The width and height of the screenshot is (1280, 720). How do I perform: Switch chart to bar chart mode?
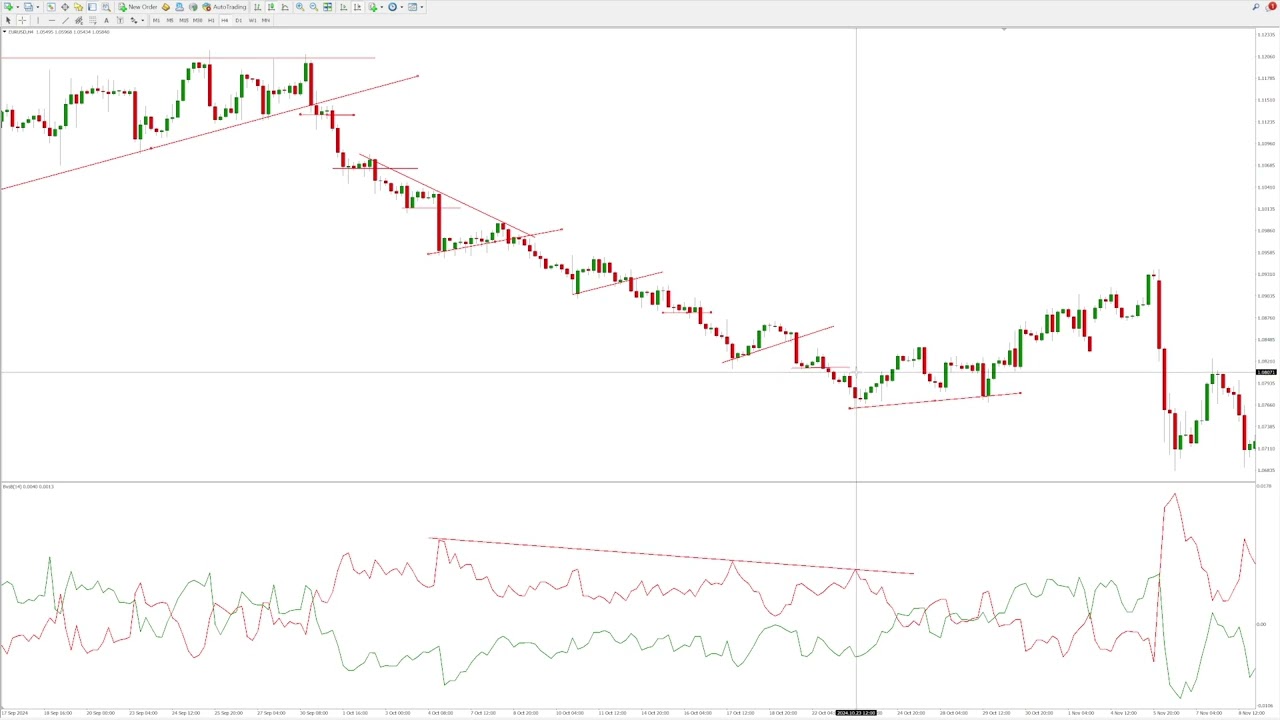(x=257, y=7)
